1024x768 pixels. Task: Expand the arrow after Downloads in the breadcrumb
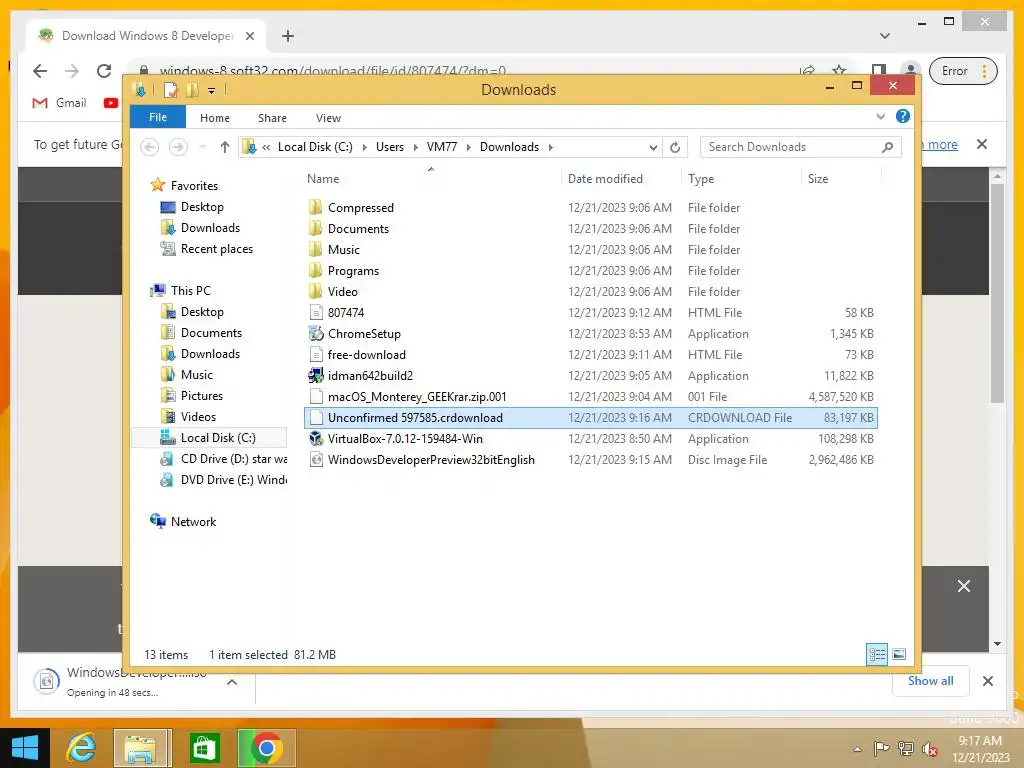[551, 147]
